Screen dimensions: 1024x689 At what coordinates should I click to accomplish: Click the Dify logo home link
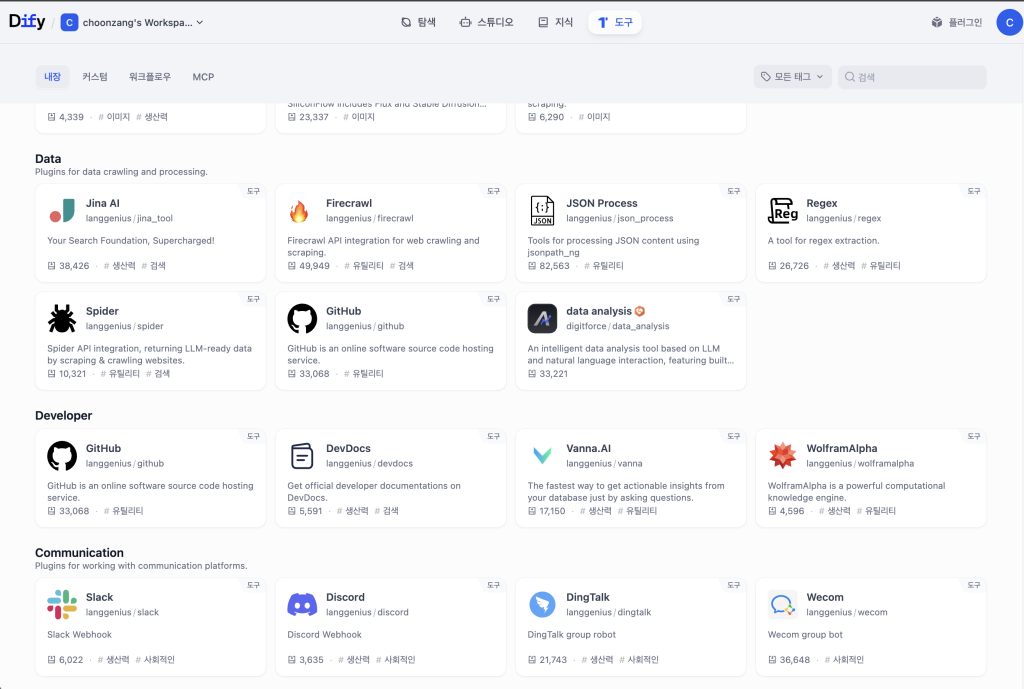[27, 22]
